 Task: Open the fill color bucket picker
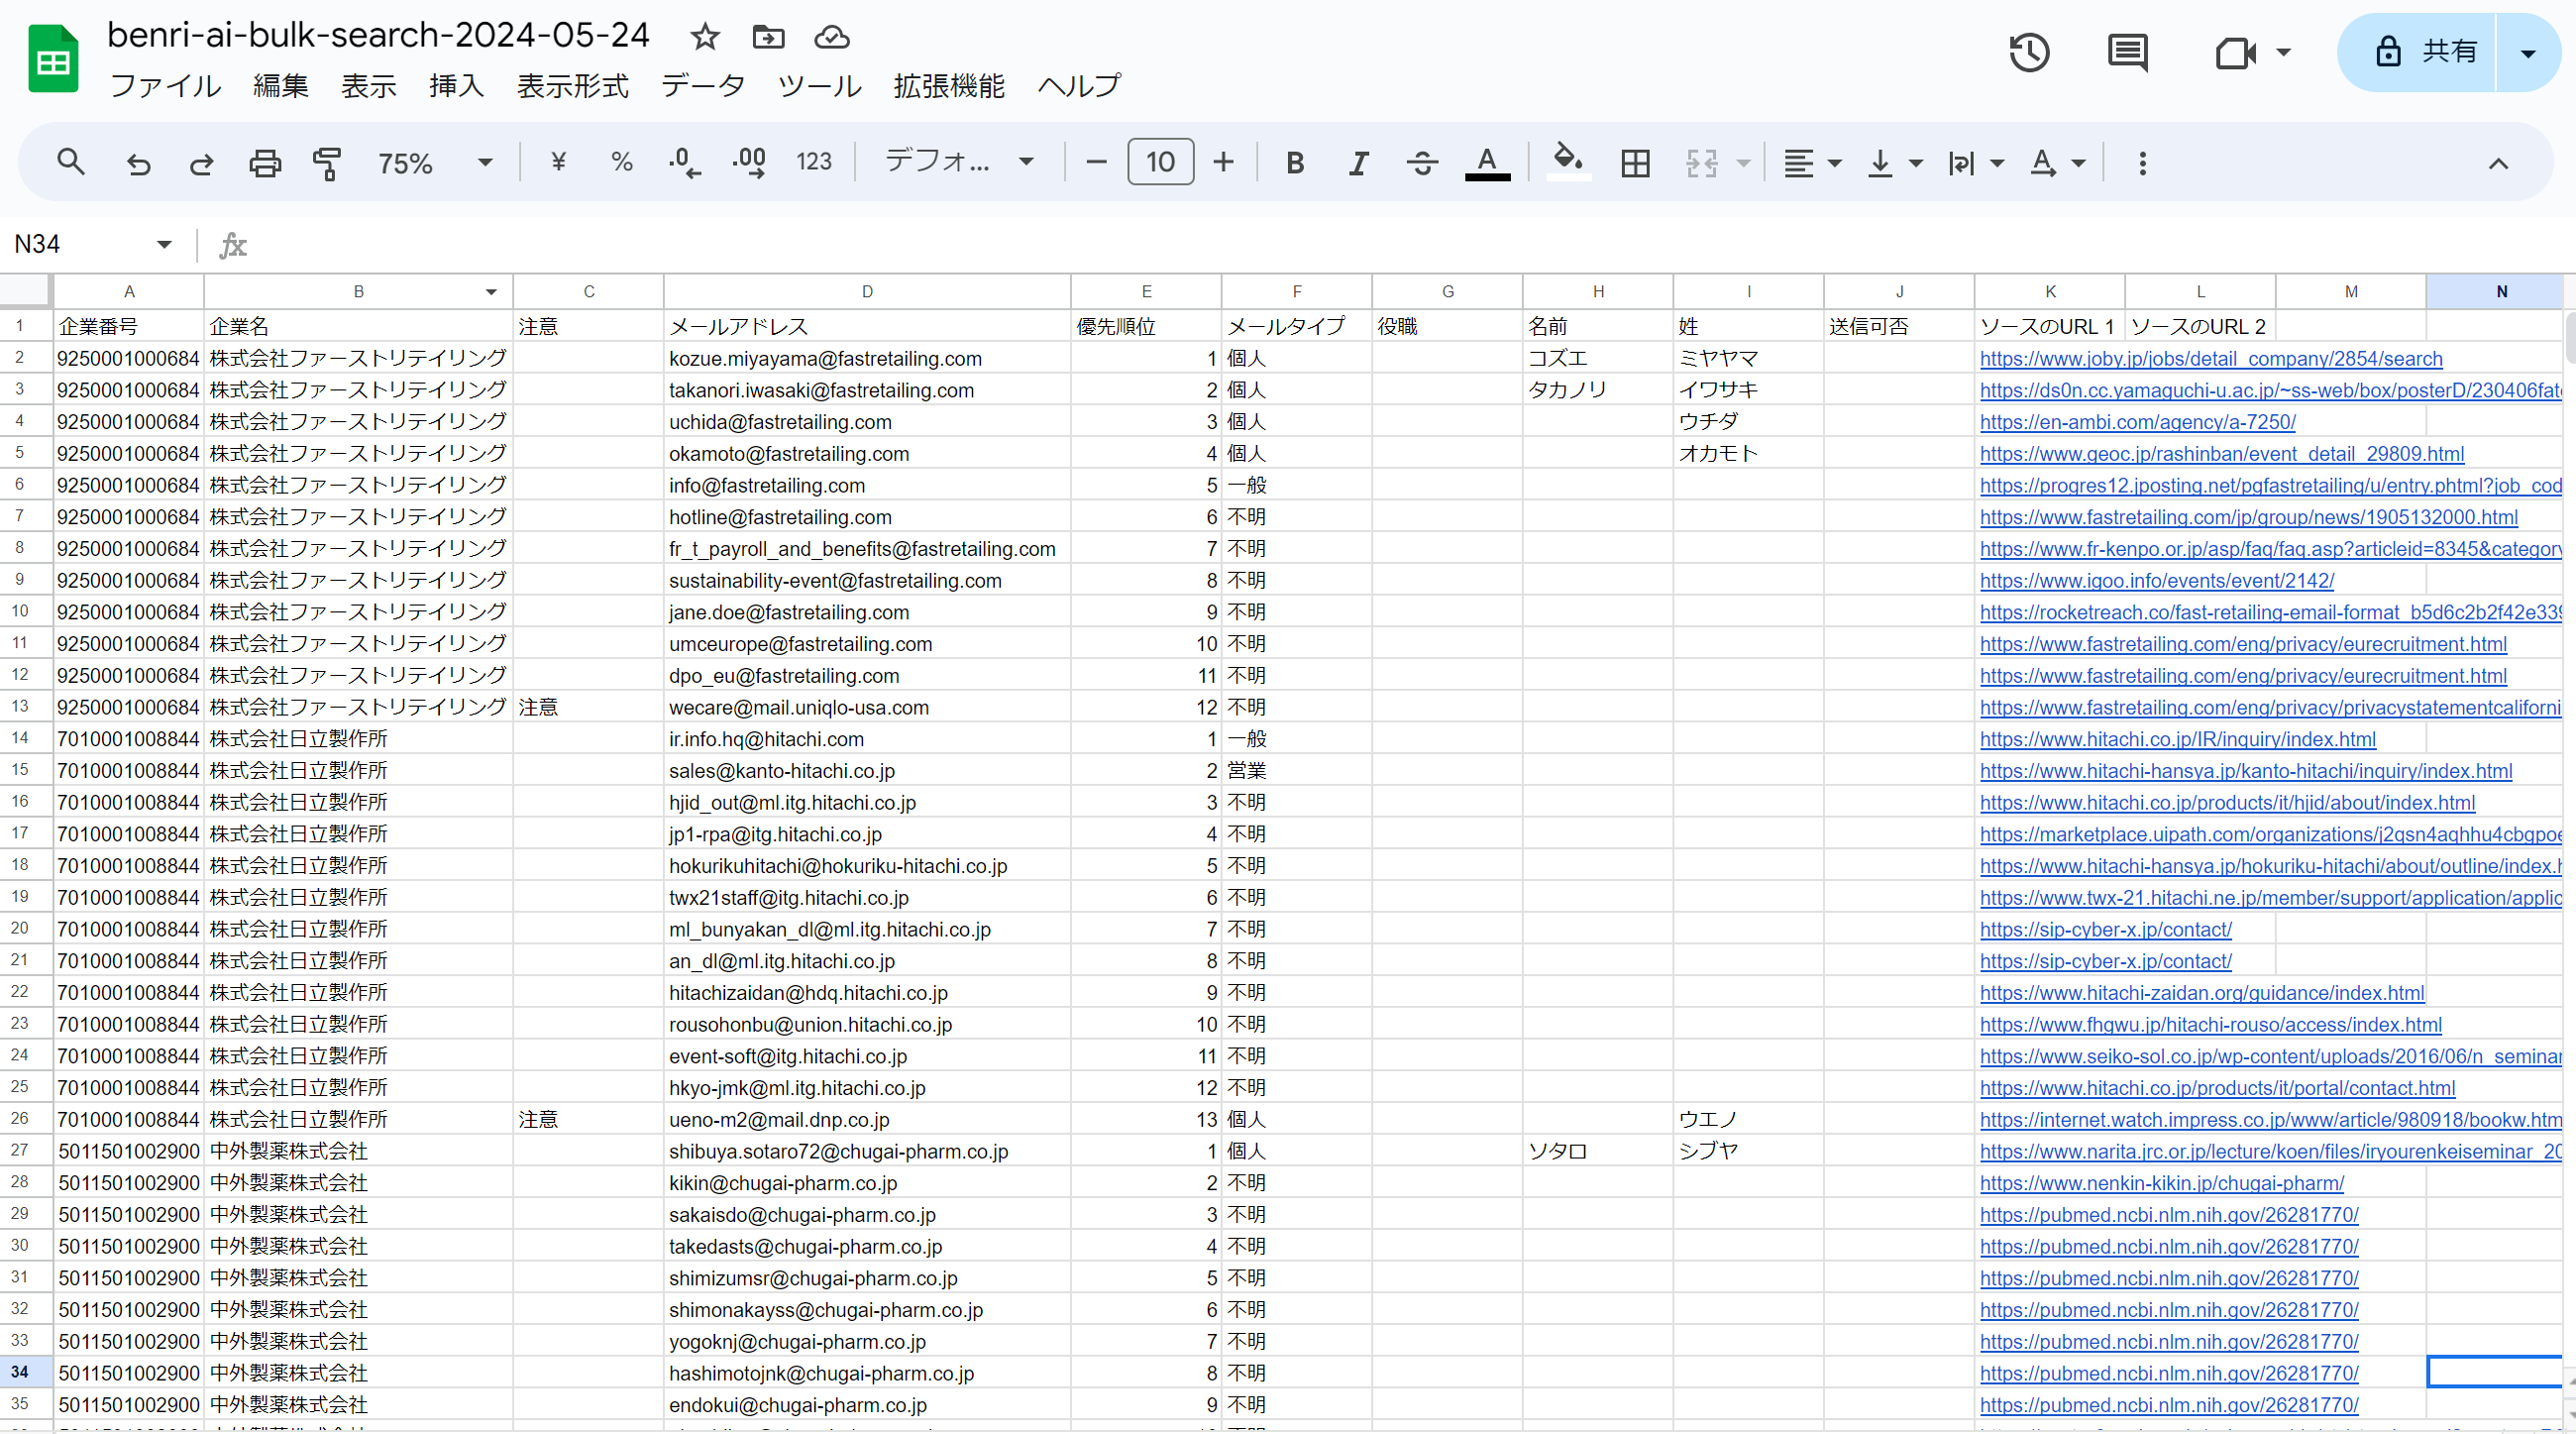point(1567,161)
